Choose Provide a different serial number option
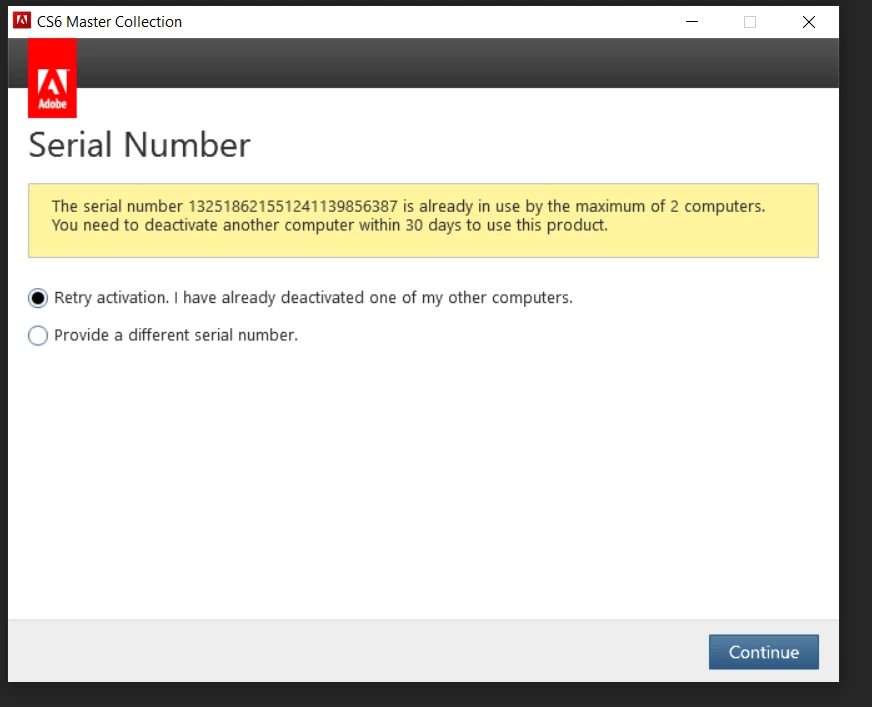This screenshot has height=707, width=872. [38, 335]
